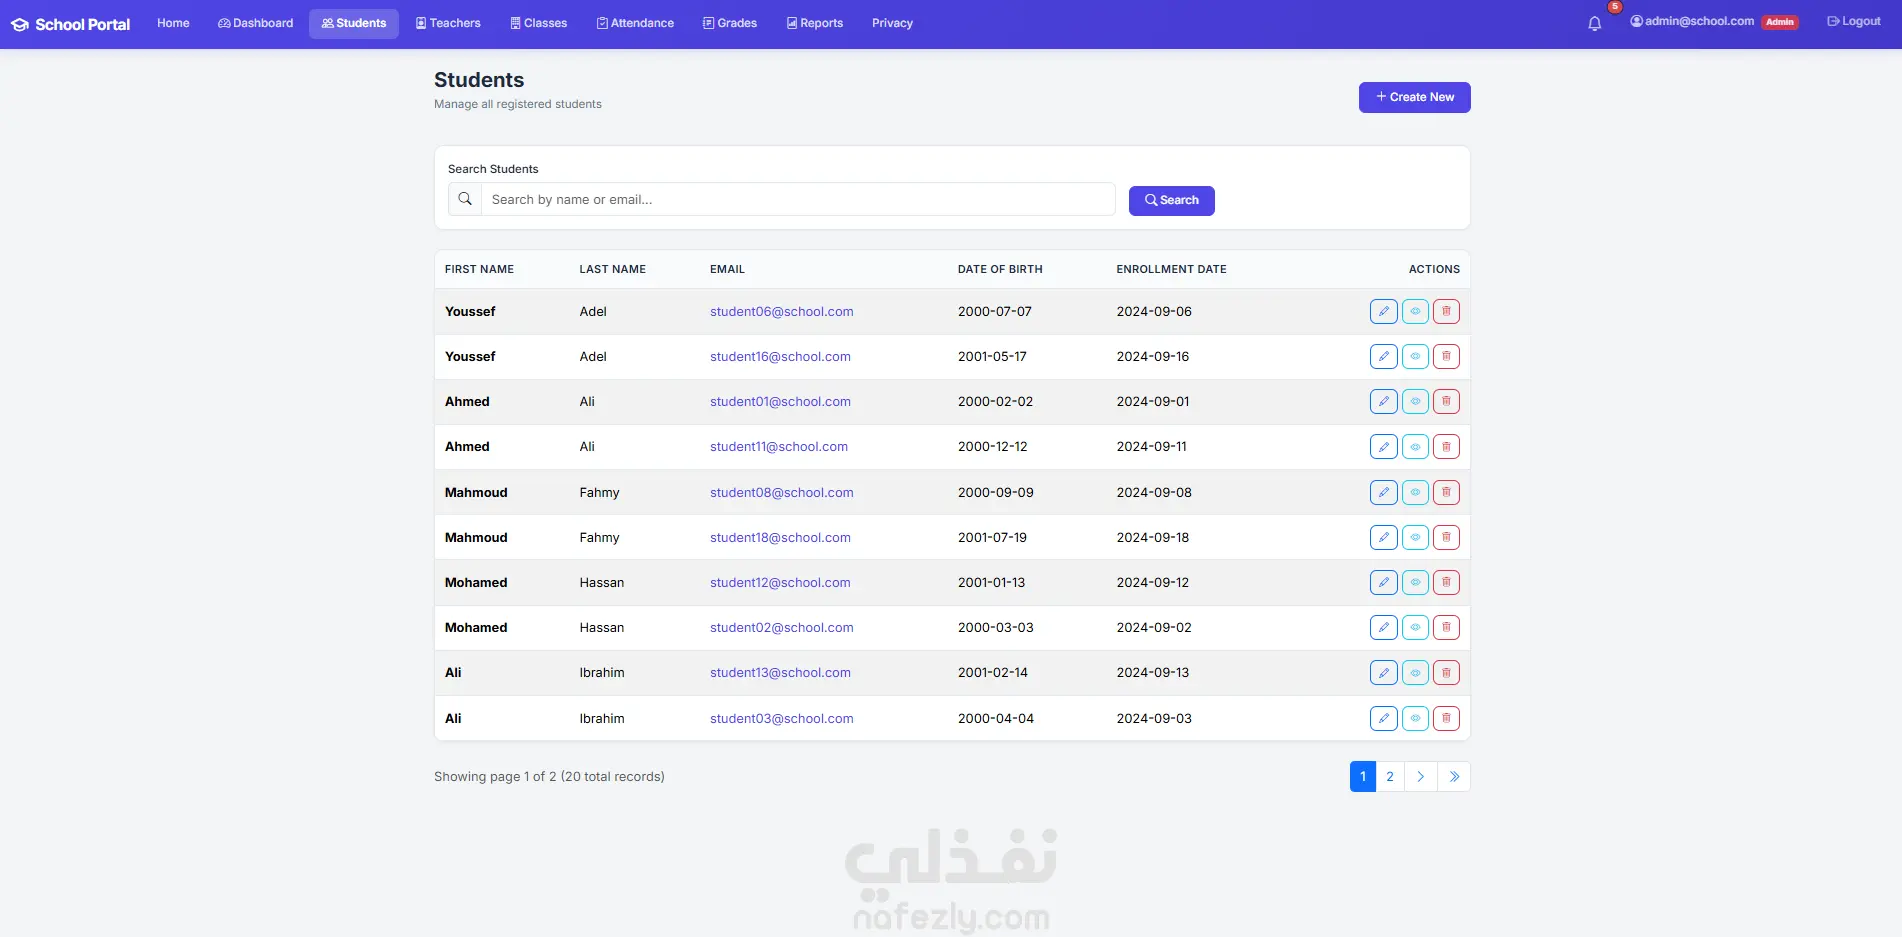Edit student03@school.com record with pencil icon
Screen dimensions: 1902x937
point(1384,718)
